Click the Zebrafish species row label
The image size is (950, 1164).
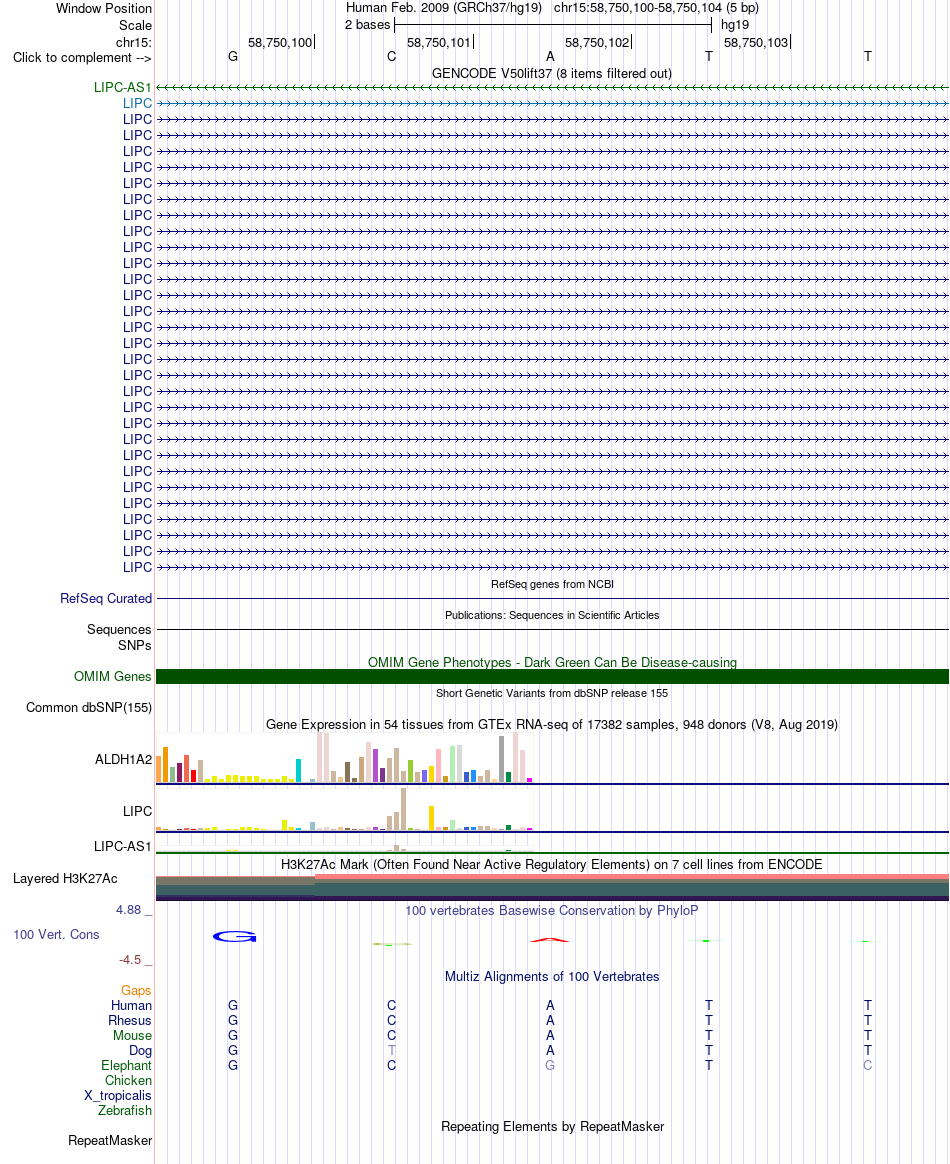(125, 1111)
